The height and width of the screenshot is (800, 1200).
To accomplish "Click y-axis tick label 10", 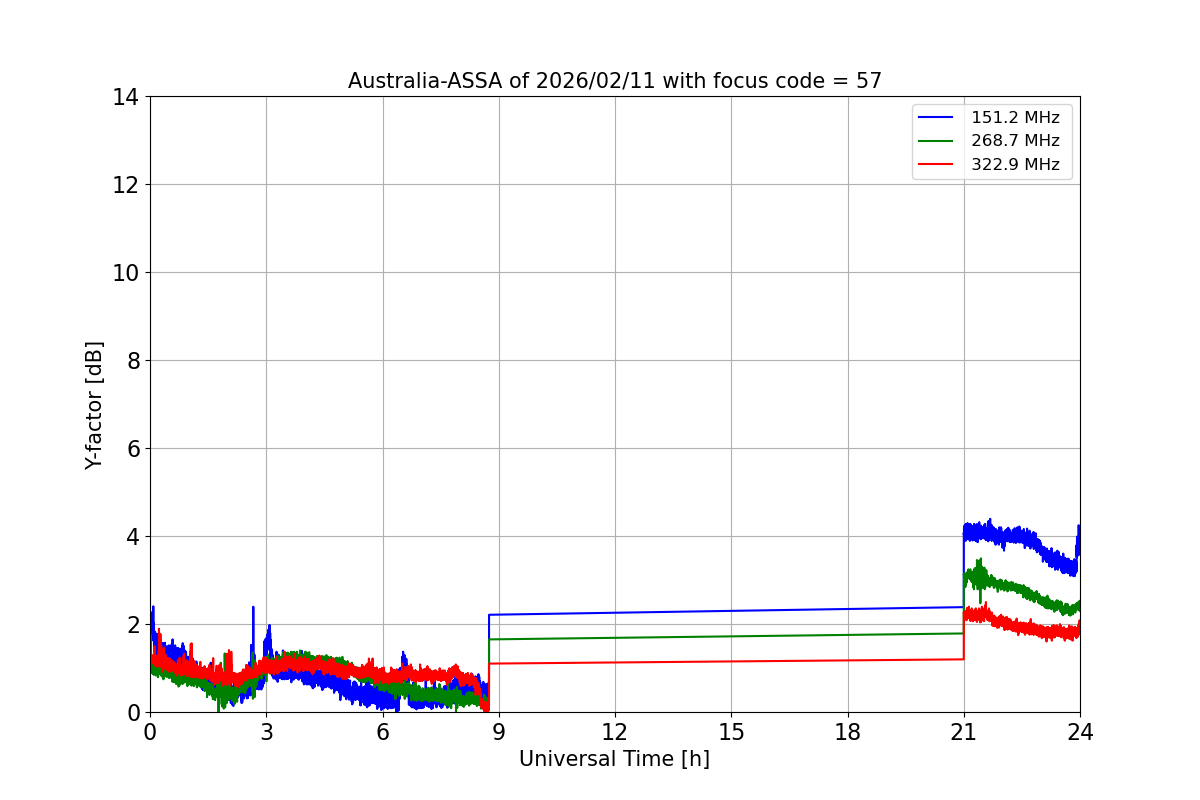I will [126, 273].
